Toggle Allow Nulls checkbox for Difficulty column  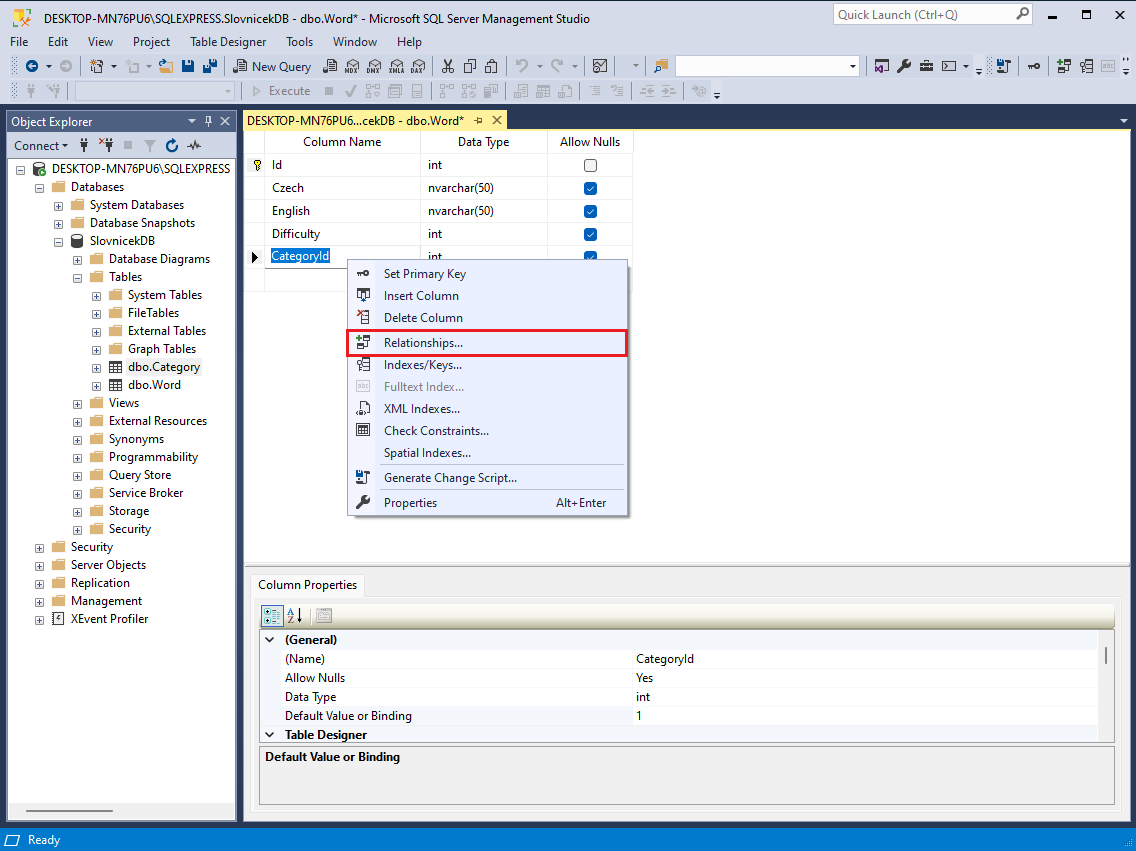[590, 234]
